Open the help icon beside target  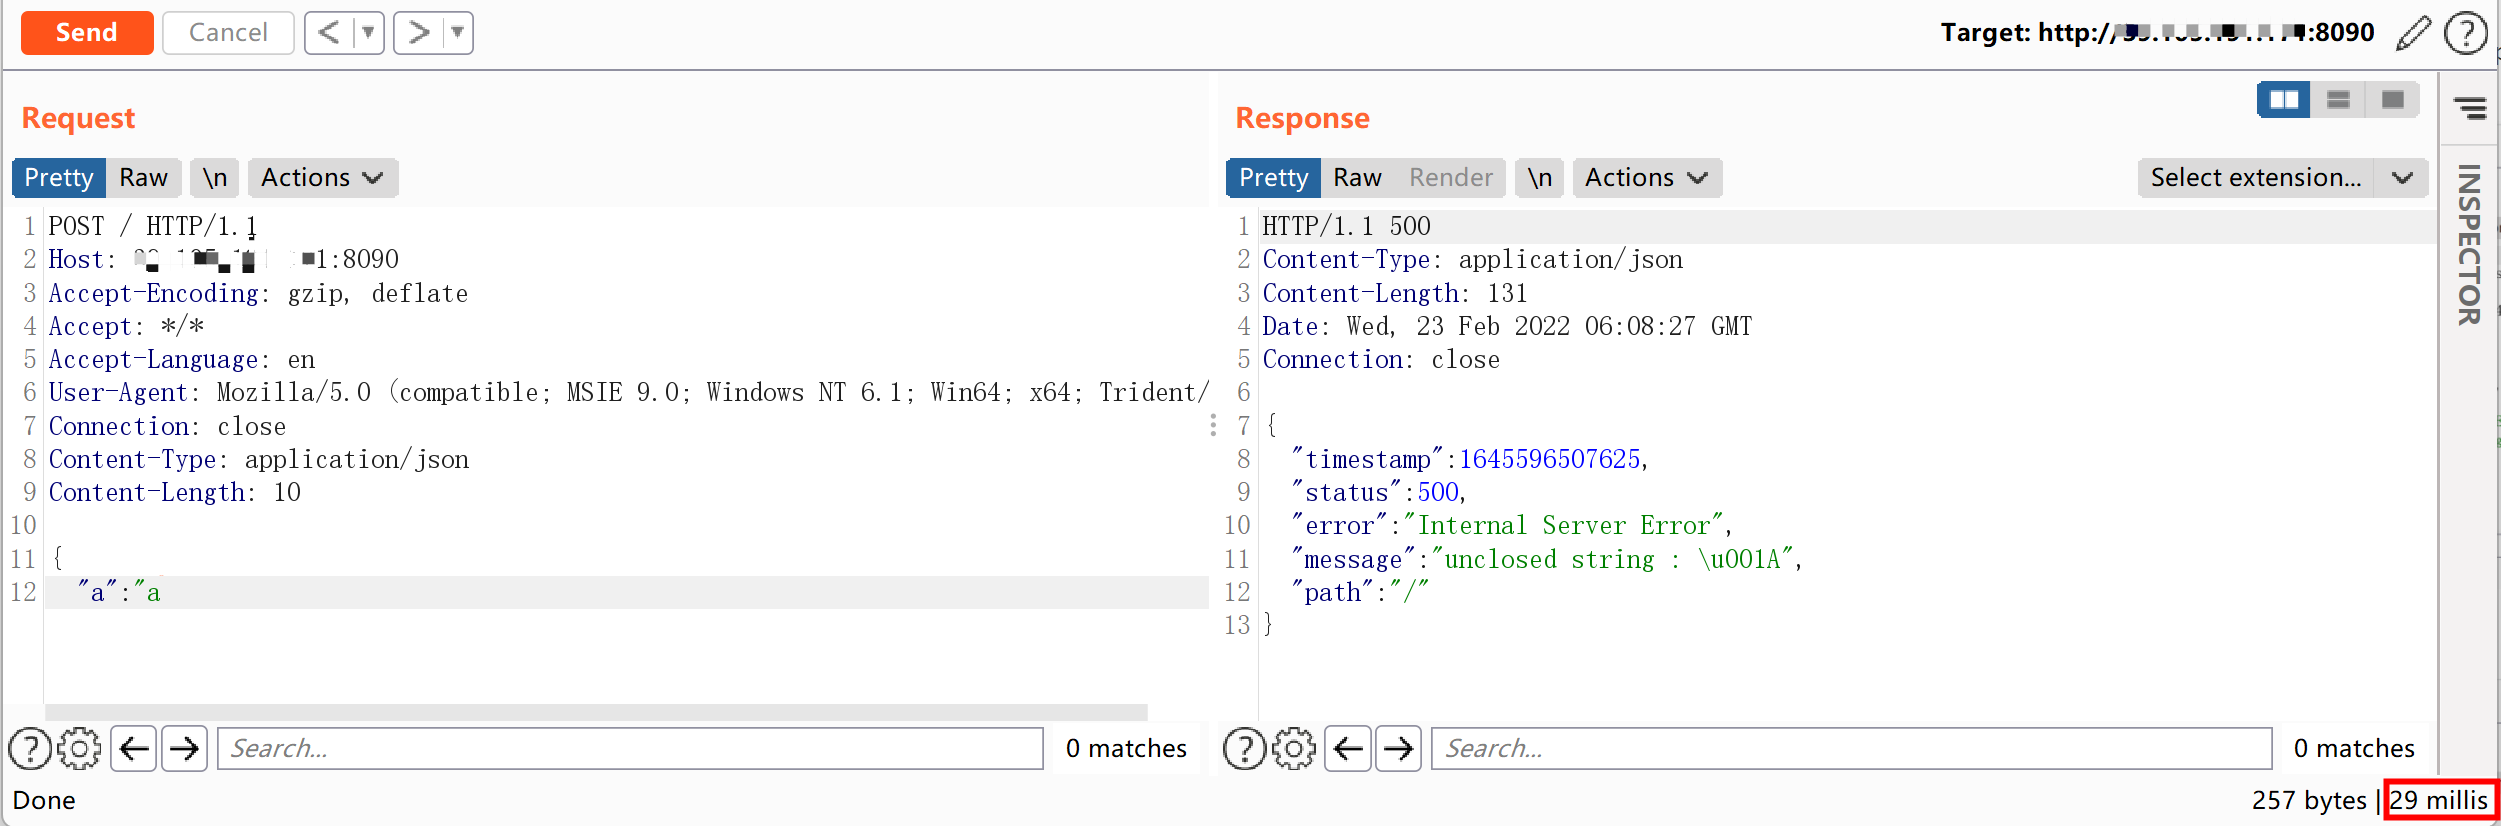pyautogui.click(x=2465, y=33)
